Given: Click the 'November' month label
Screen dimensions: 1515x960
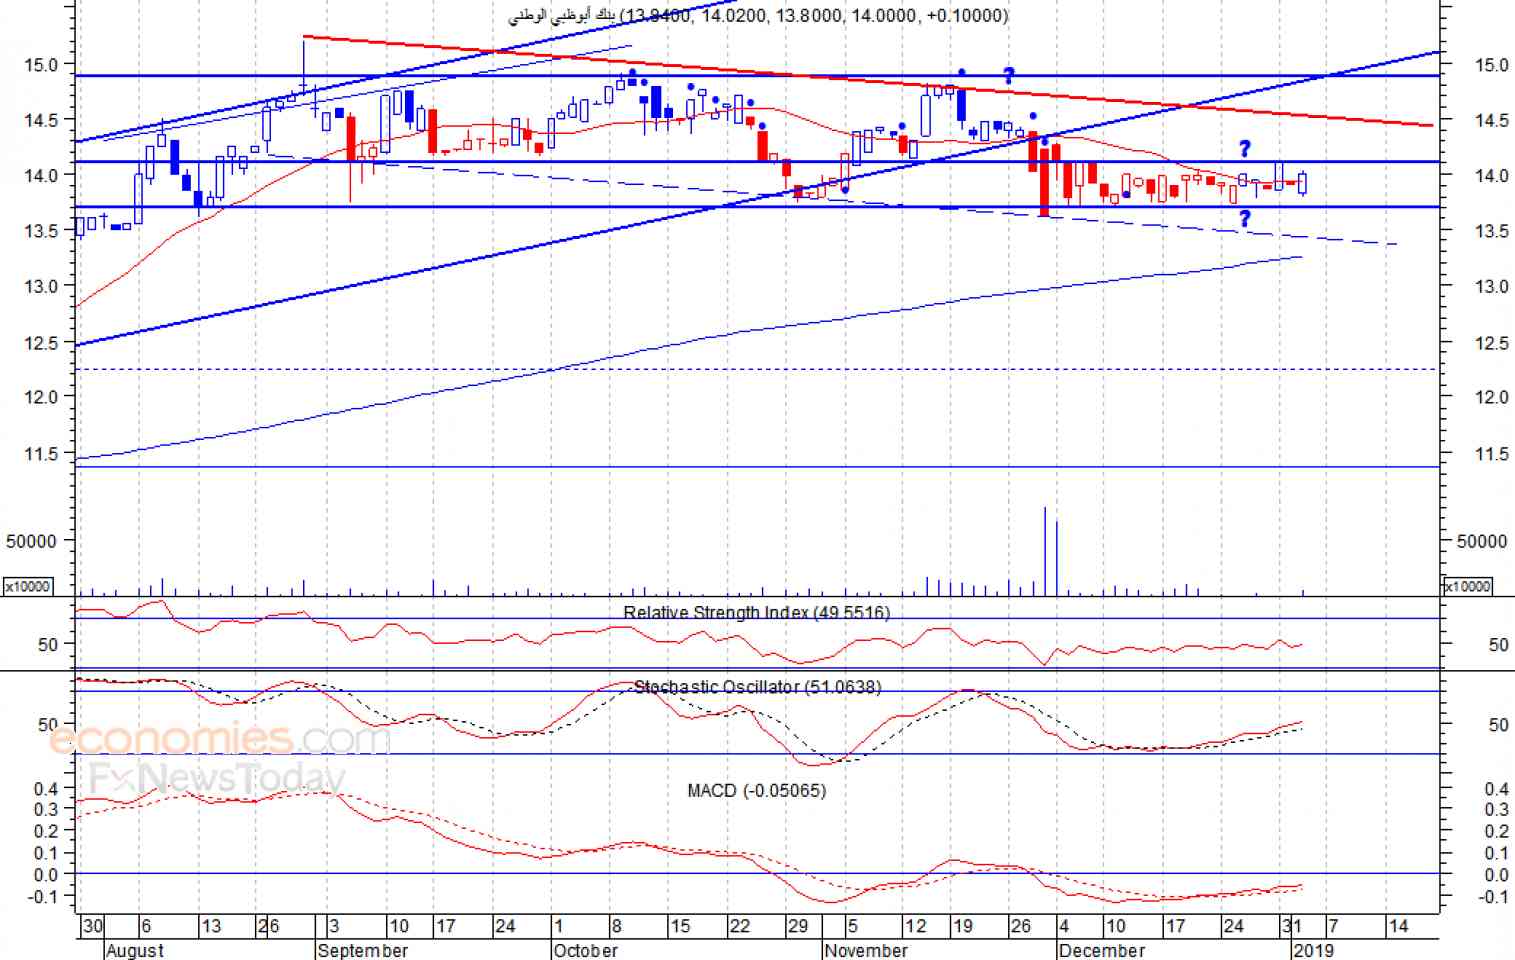Looking at the screenshot, I should (866, 950).
